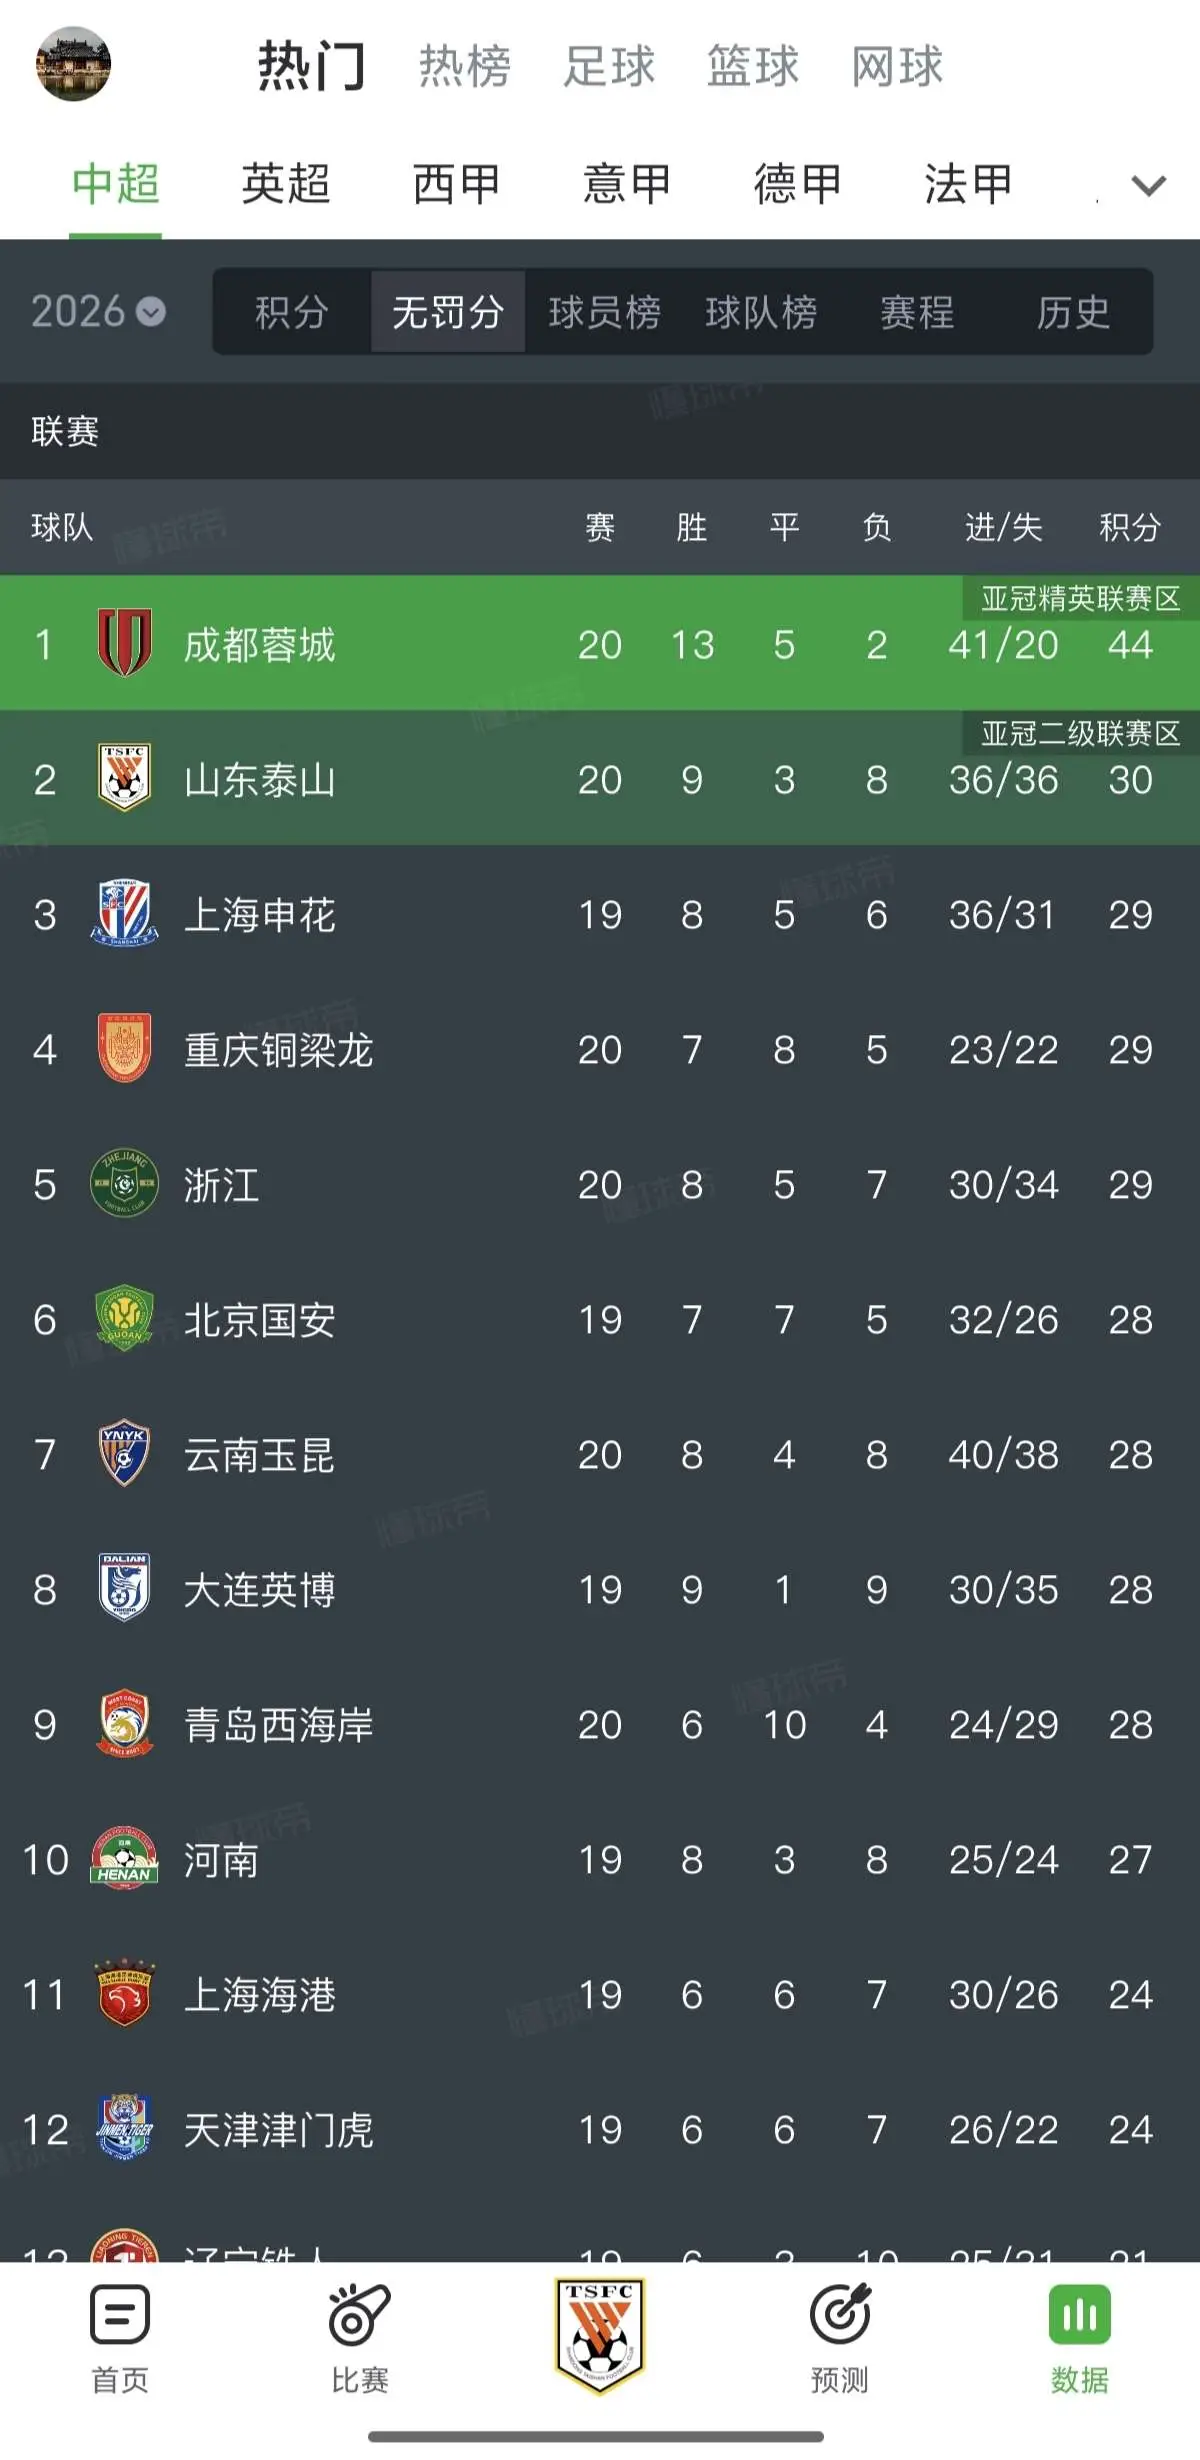Select the 无罚分 toggle

click(x=448, y=312)
